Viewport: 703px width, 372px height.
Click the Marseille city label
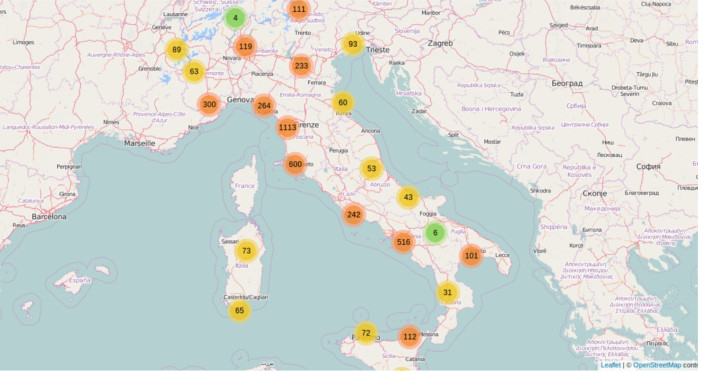(139, 143)
